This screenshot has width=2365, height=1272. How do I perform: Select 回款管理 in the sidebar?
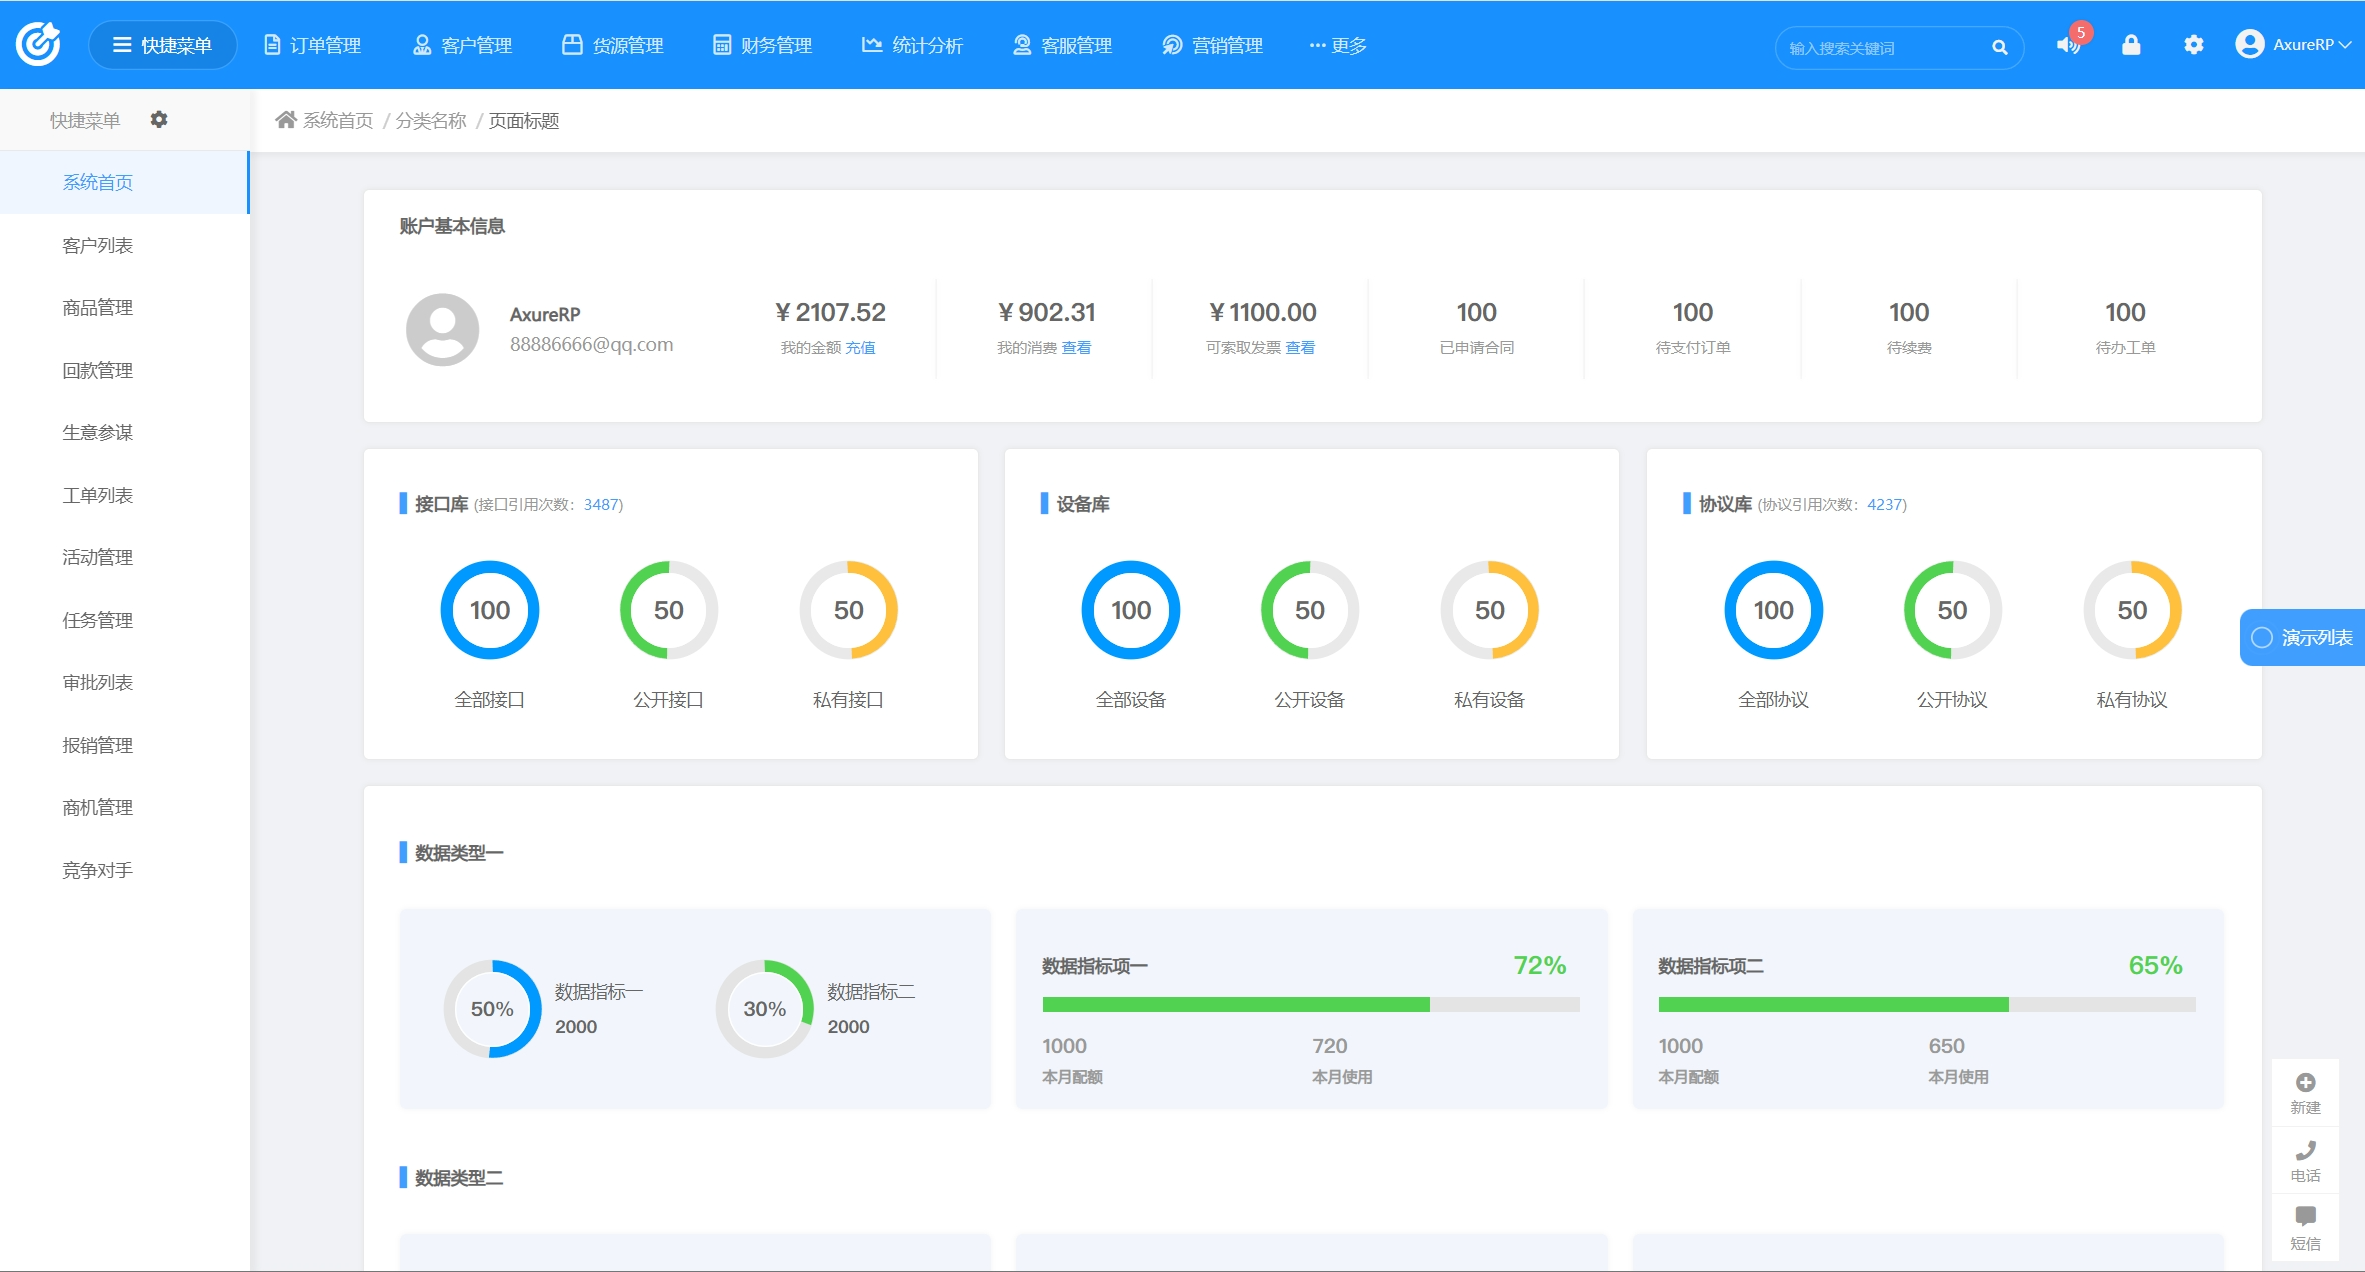click(124, 370)
